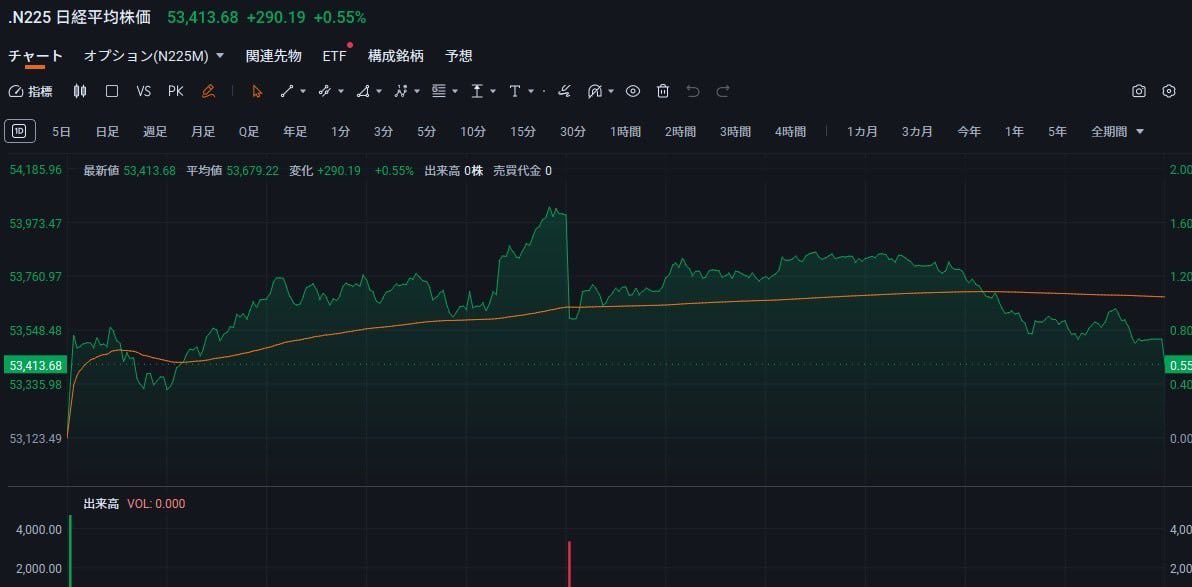Expand the wave pattern tool options
Viewport: 1192px width, 587px height.
click(417, 91)
